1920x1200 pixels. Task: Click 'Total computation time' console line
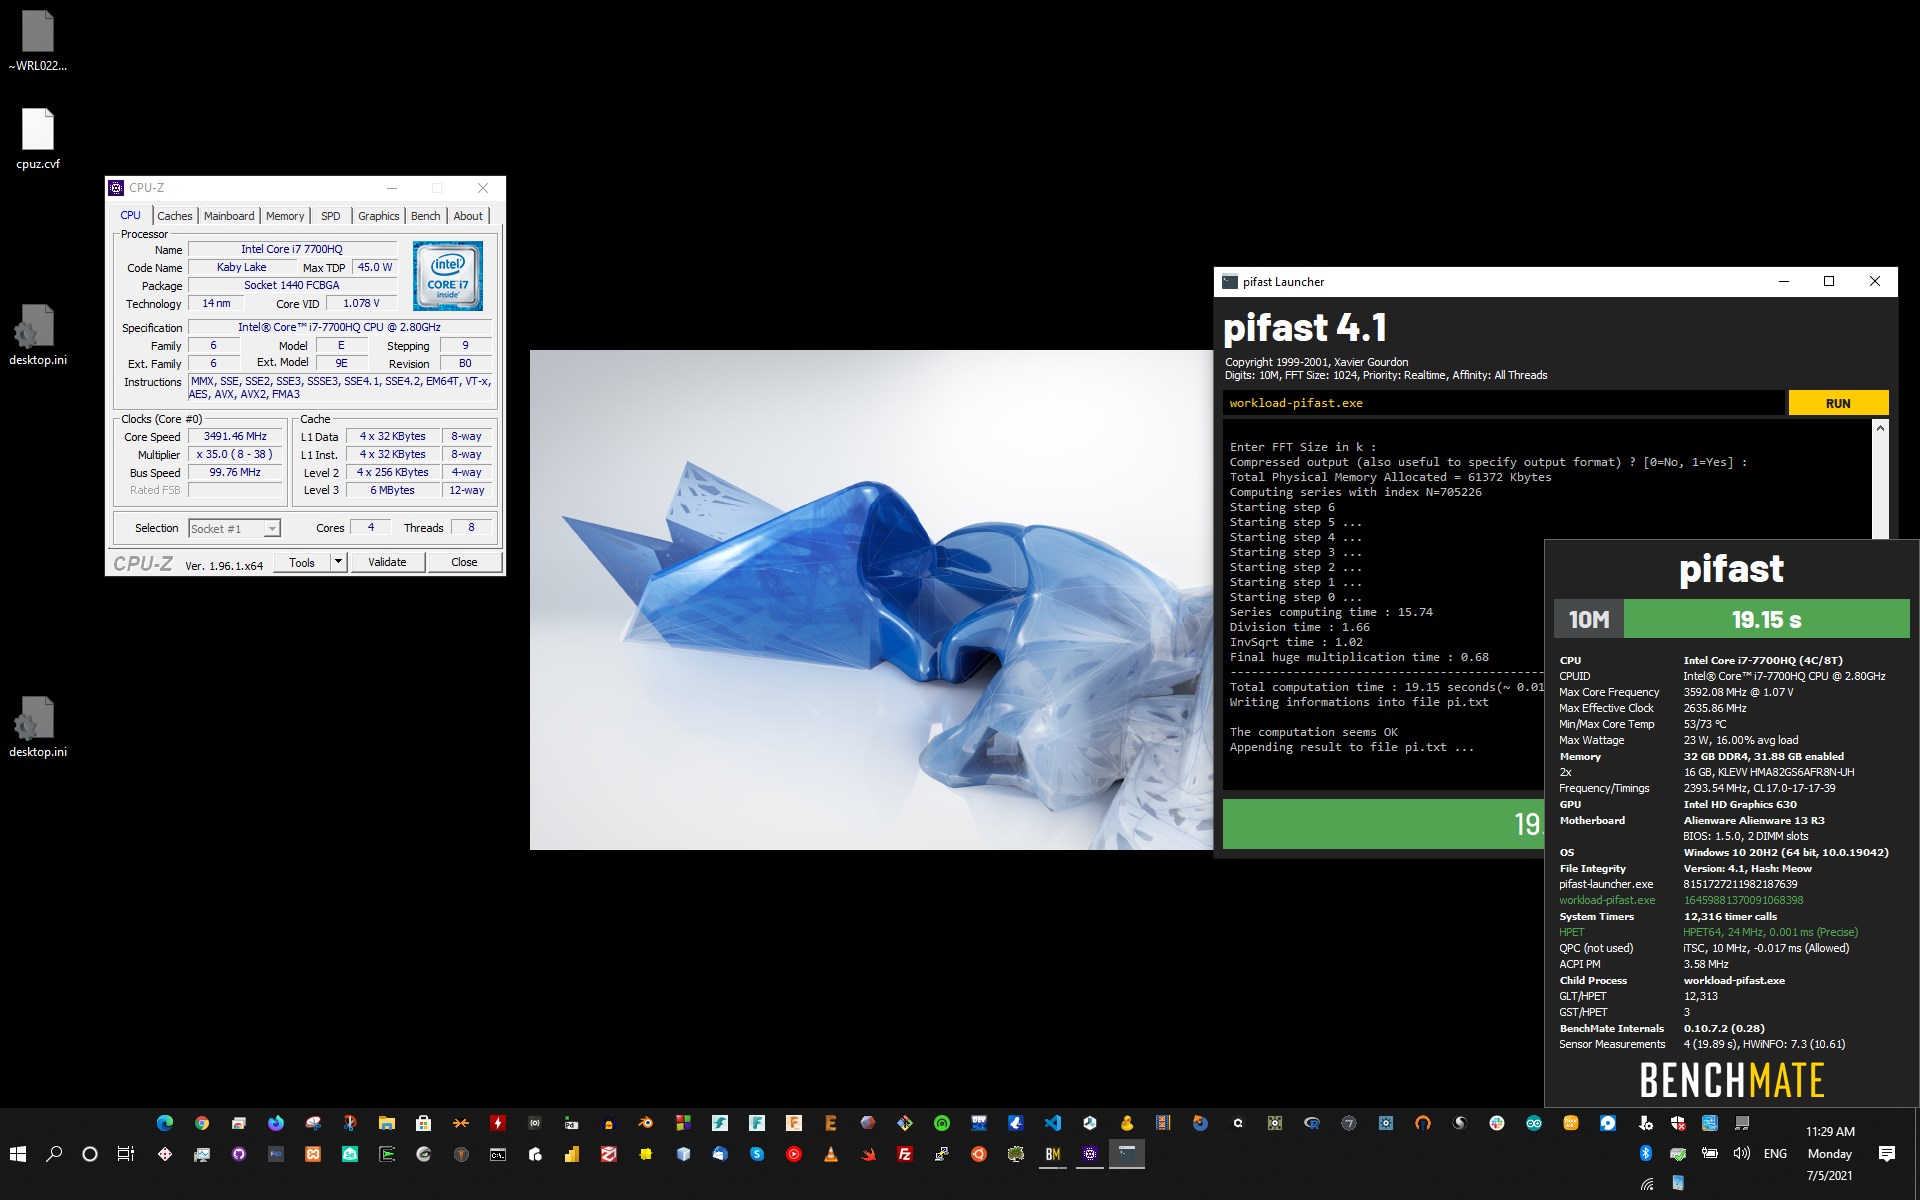coord(1387,687)
